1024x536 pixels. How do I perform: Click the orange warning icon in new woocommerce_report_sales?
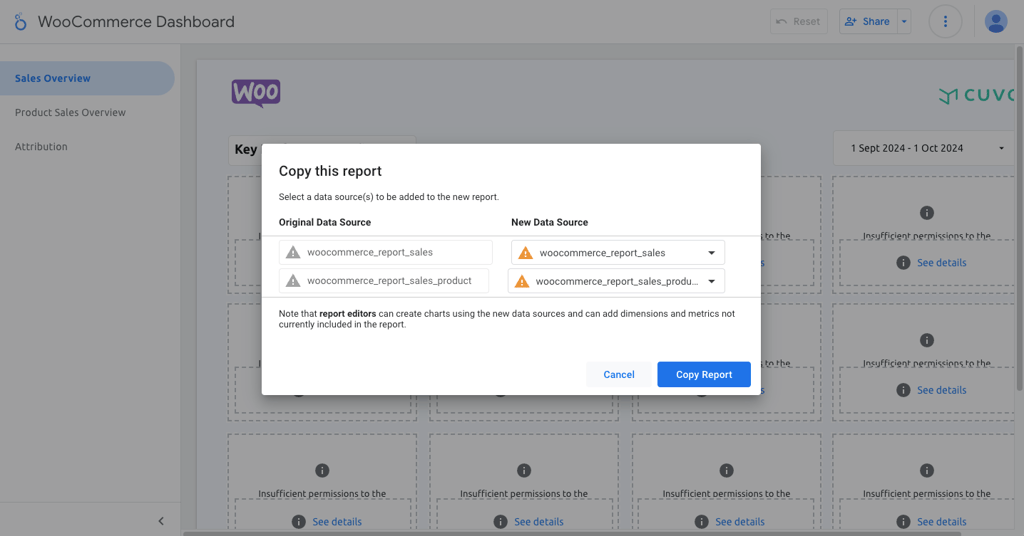click(525, 253)
